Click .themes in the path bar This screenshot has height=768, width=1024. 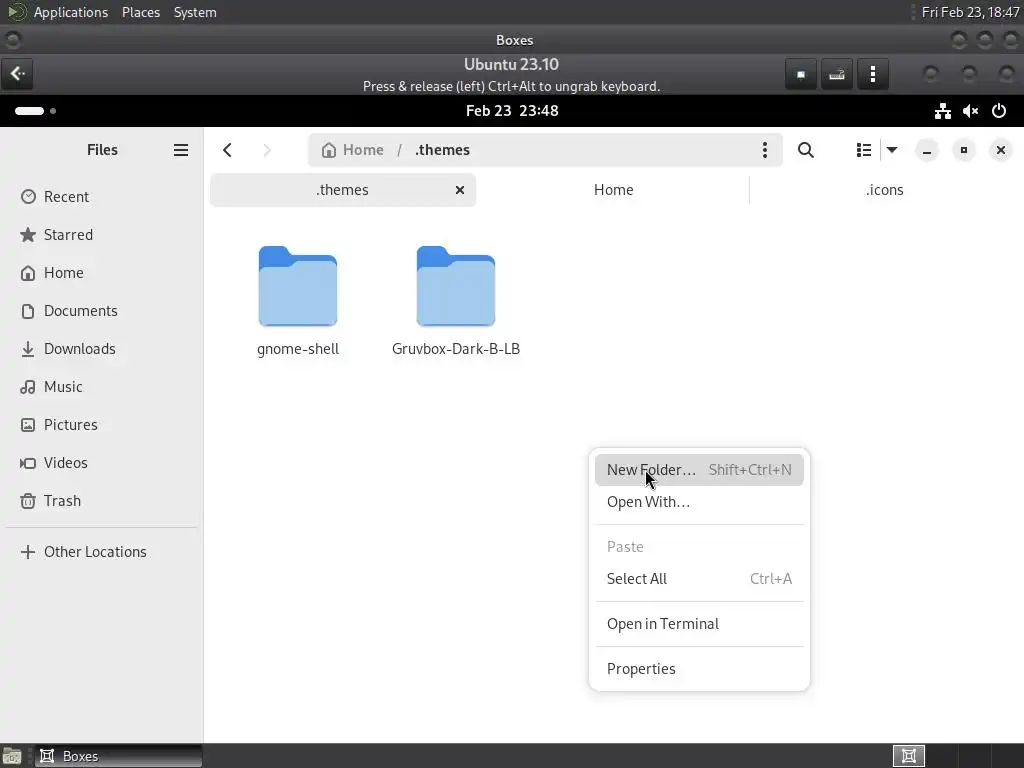point(442,150)
